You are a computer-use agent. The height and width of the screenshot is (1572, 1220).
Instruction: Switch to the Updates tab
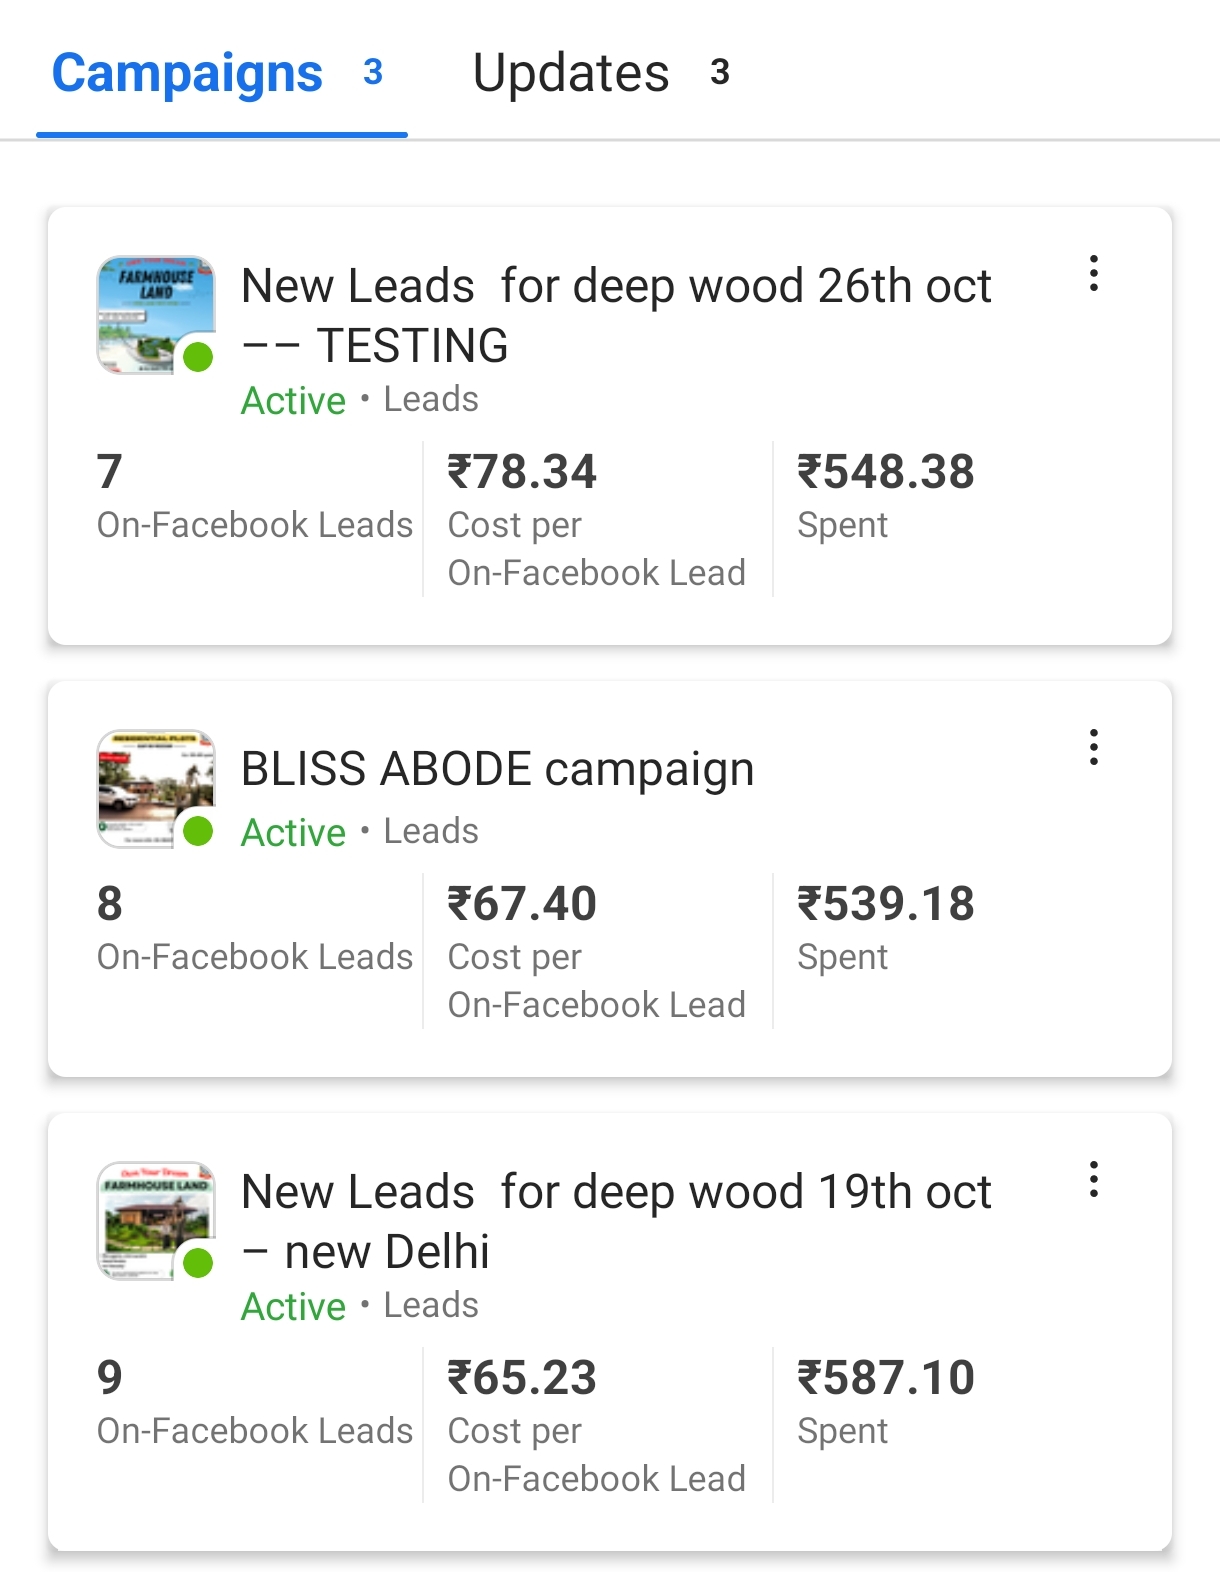pos(600,73)
